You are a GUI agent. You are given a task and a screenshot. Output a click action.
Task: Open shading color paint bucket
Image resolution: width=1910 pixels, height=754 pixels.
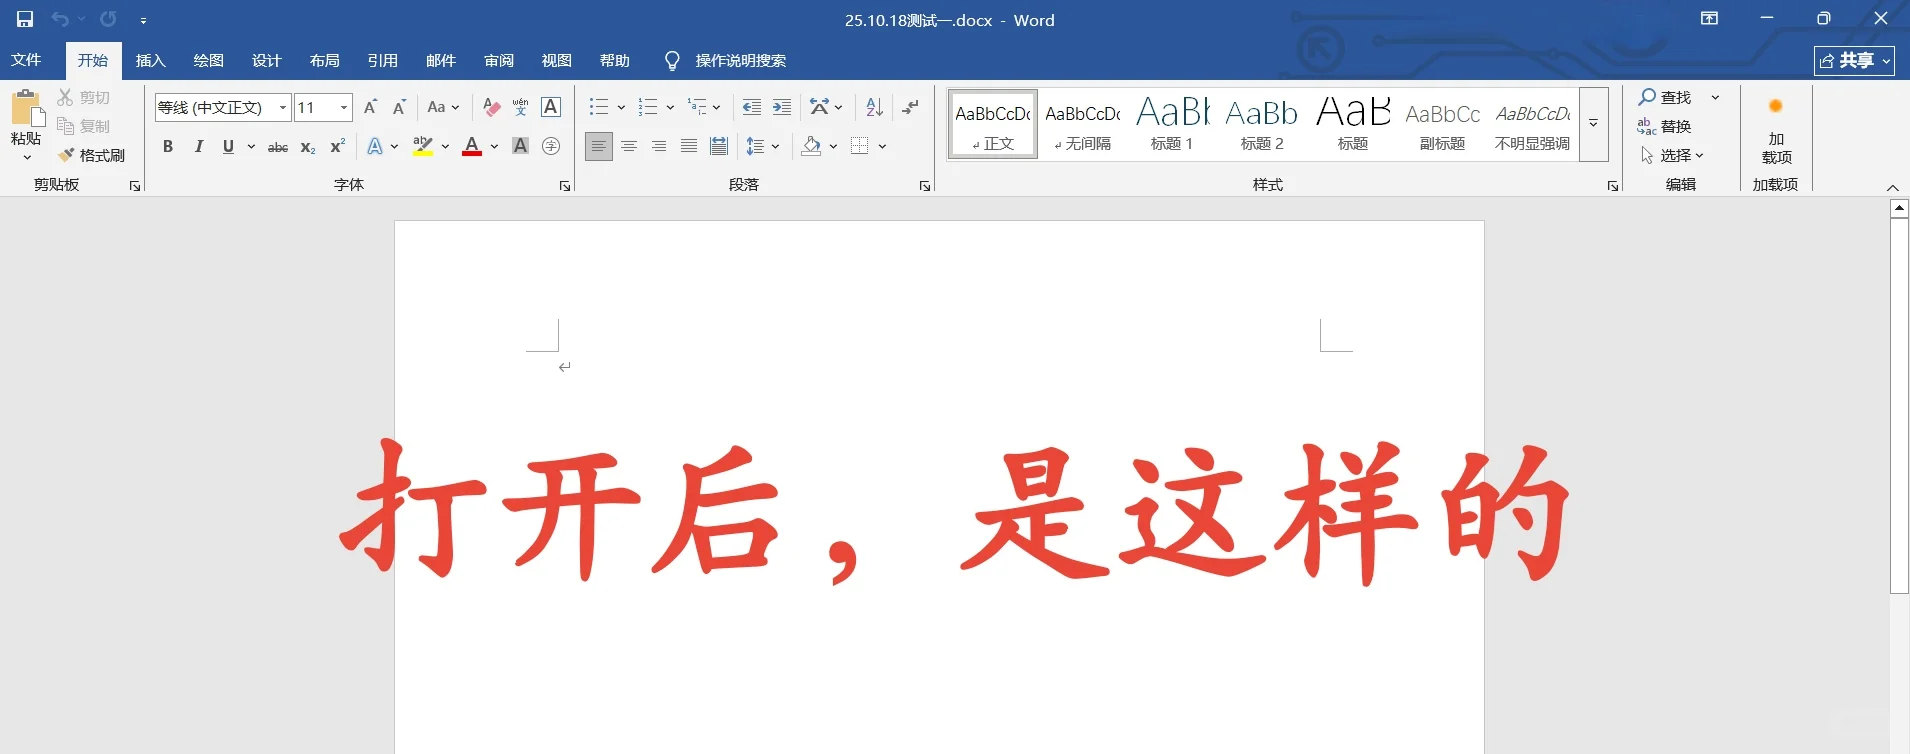[811, 146]
